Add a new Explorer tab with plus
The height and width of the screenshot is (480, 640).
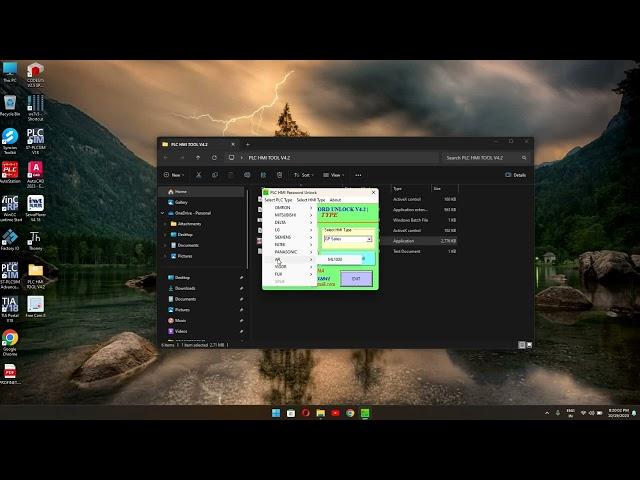pos(248,144)
